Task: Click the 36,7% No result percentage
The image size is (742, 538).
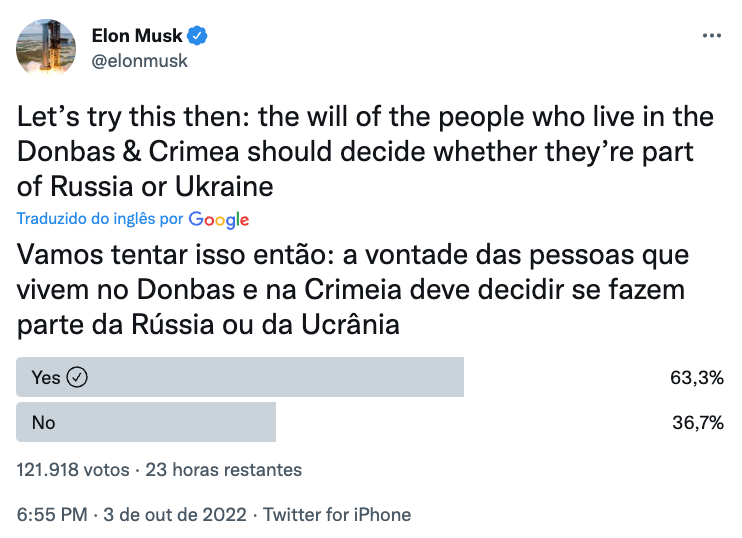Action: [698, 422]
